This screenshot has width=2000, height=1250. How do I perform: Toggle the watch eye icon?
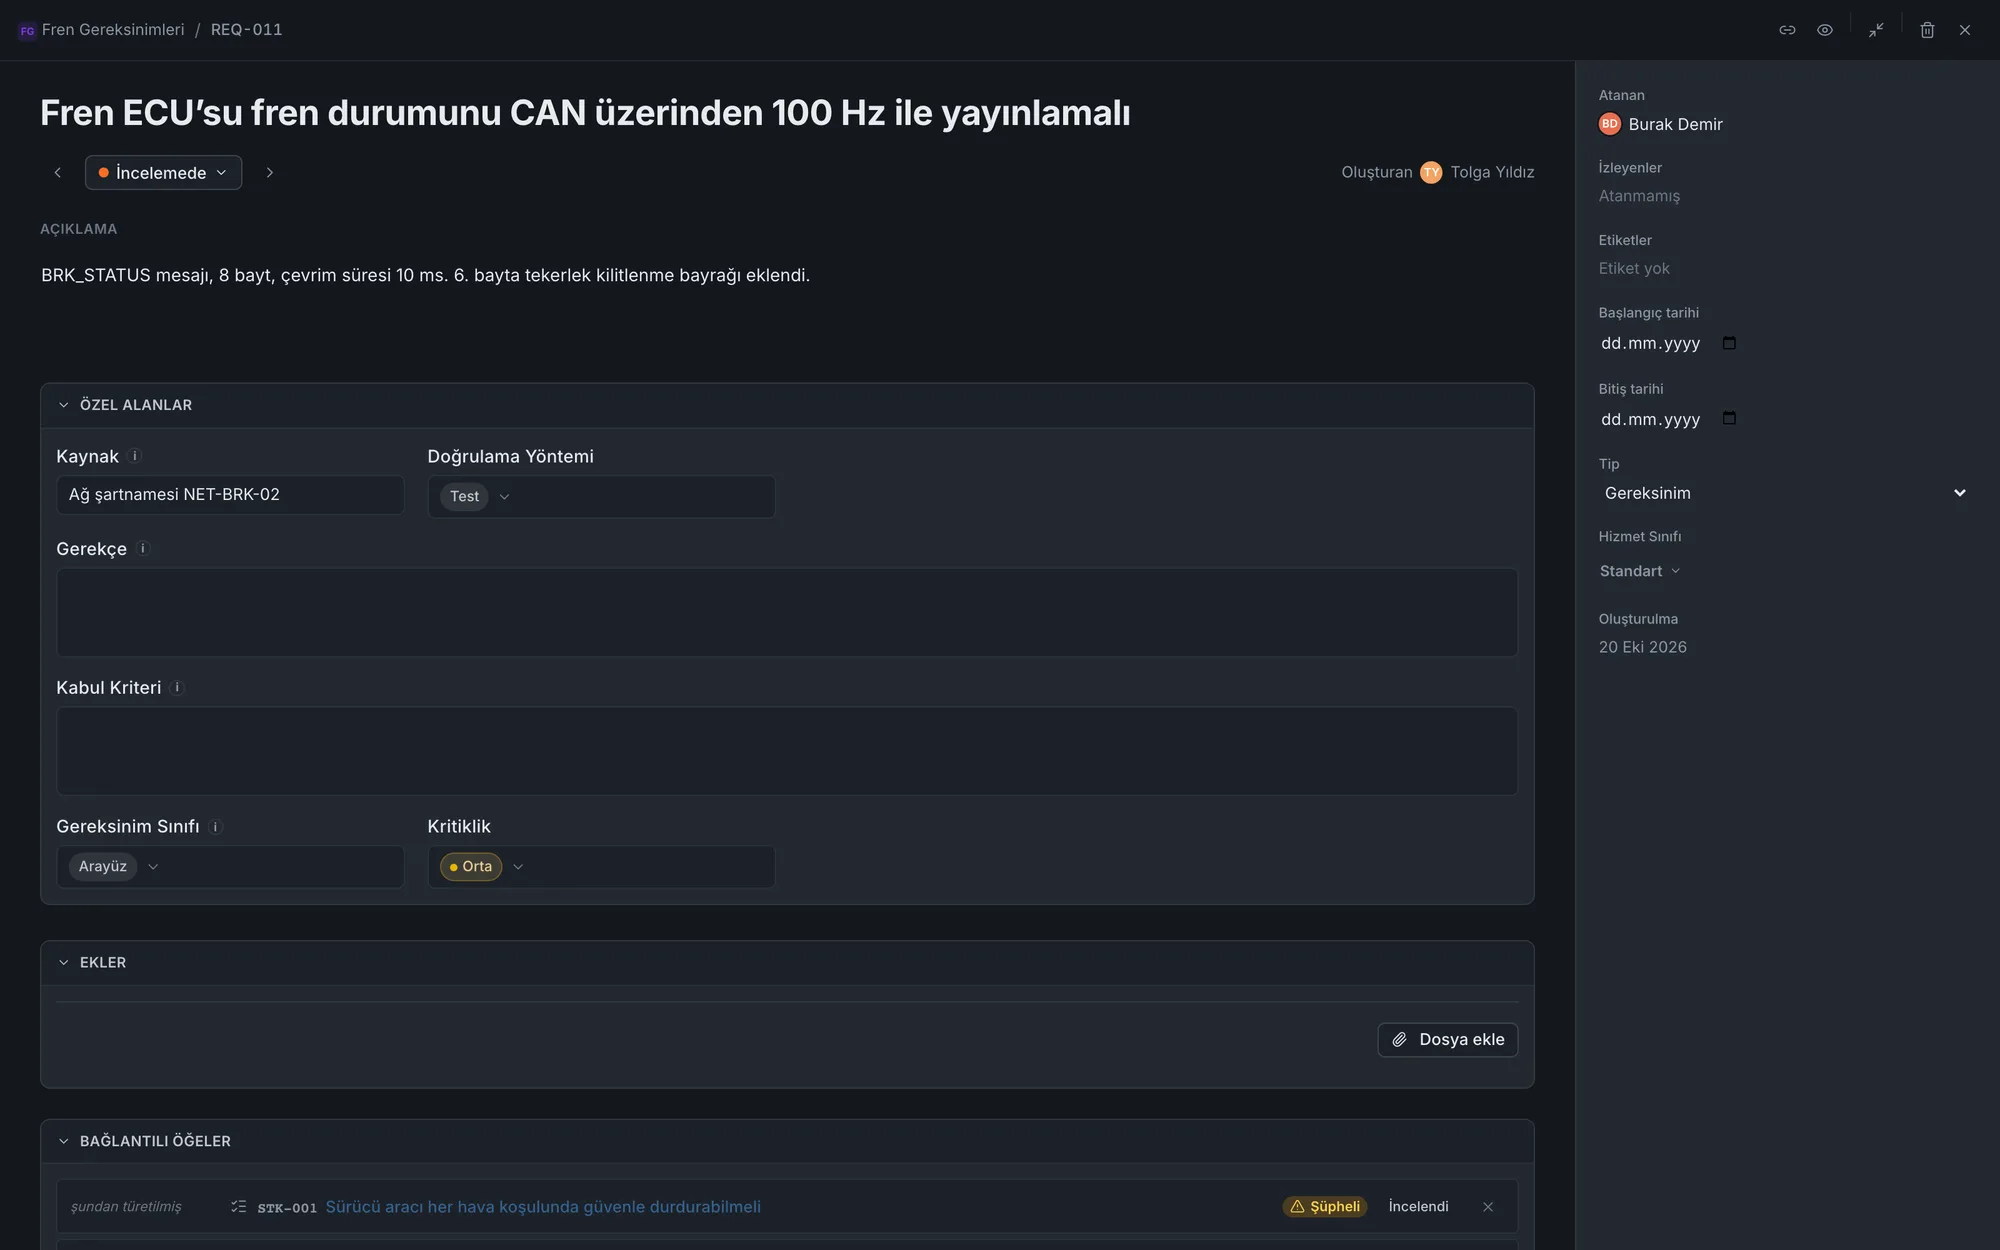1825,30
